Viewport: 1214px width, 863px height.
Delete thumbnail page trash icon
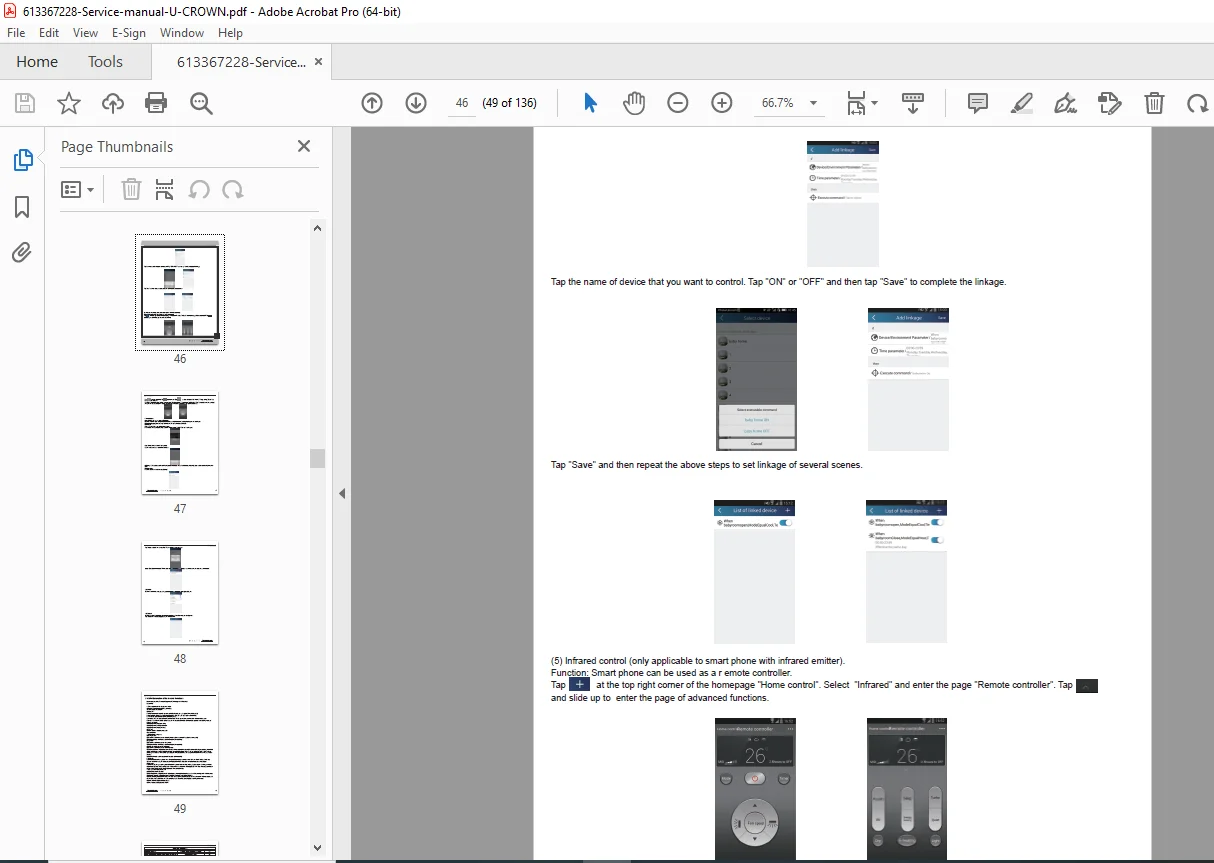click(x=131, y=189)
